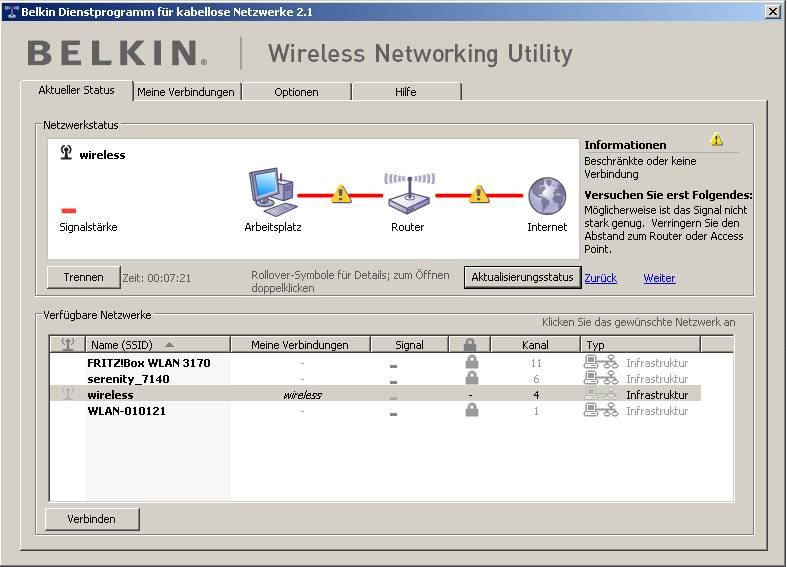Viewport: 787px width, 567px height.
Task: Click the Router icon in network status
Action: [409, 194]
